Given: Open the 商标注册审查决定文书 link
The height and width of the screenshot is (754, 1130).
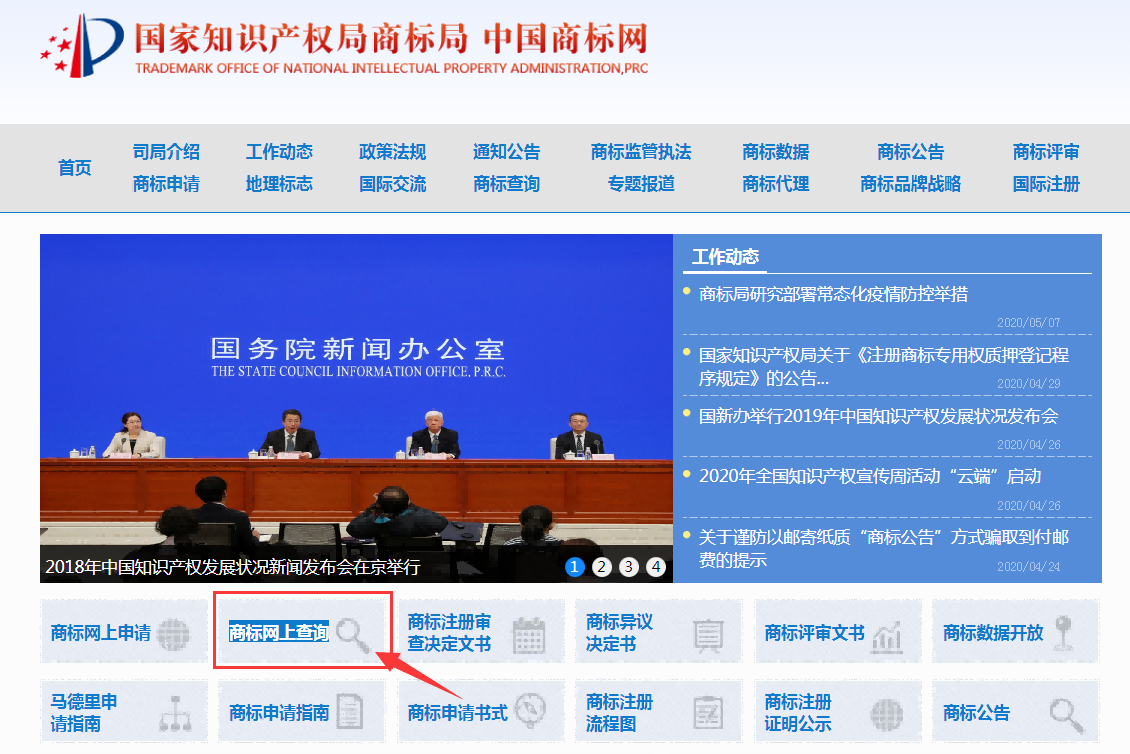Looking at the screenshot, I should [450, 632].
